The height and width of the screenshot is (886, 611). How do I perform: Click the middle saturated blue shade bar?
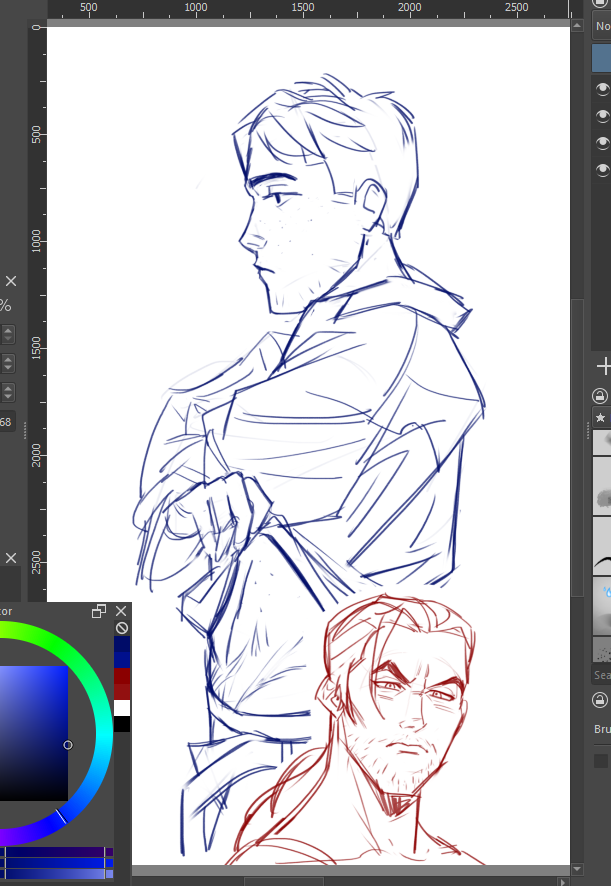57,863
